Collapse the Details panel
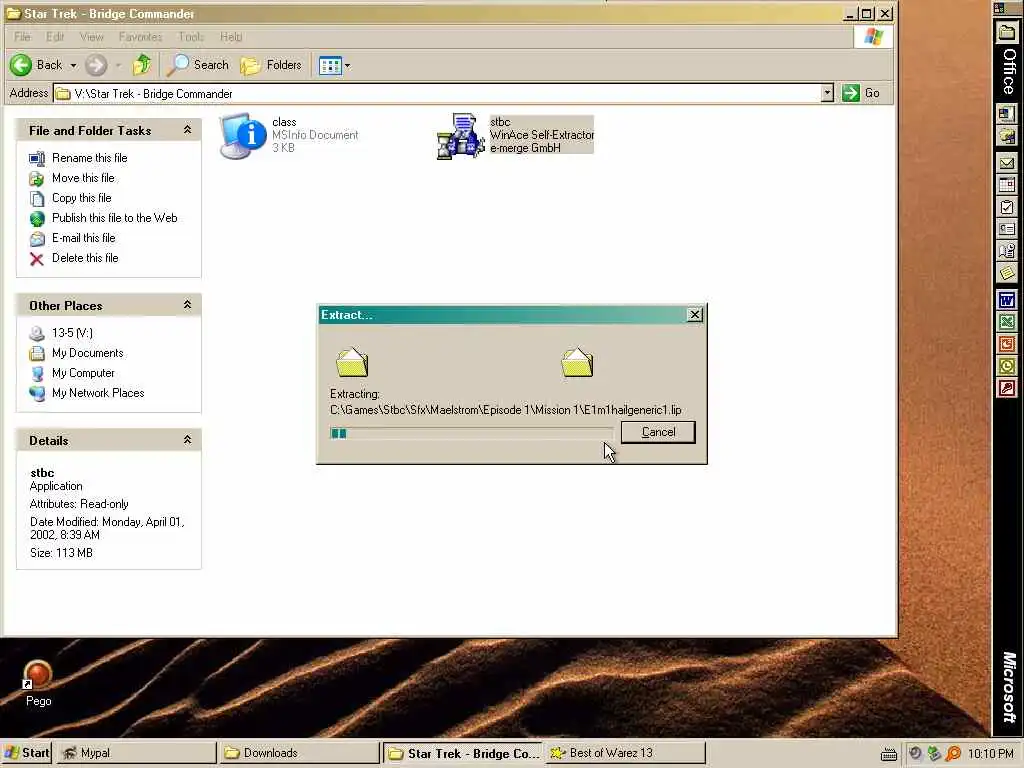 (x=187, y=440)
